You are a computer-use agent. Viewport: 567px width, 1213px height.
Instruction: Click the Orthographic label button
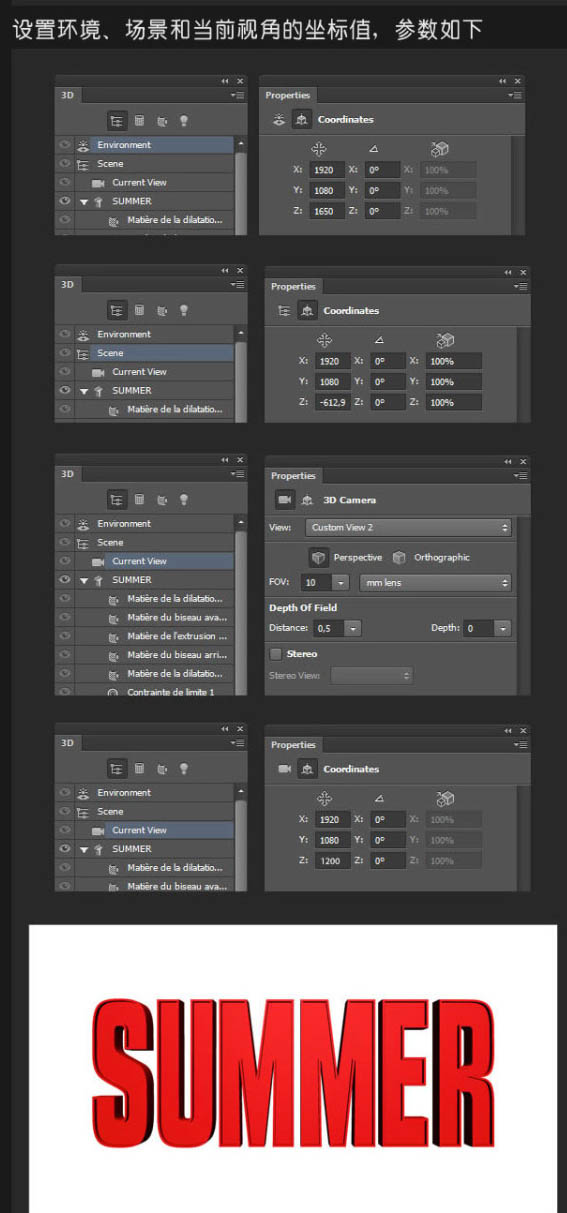442,558
